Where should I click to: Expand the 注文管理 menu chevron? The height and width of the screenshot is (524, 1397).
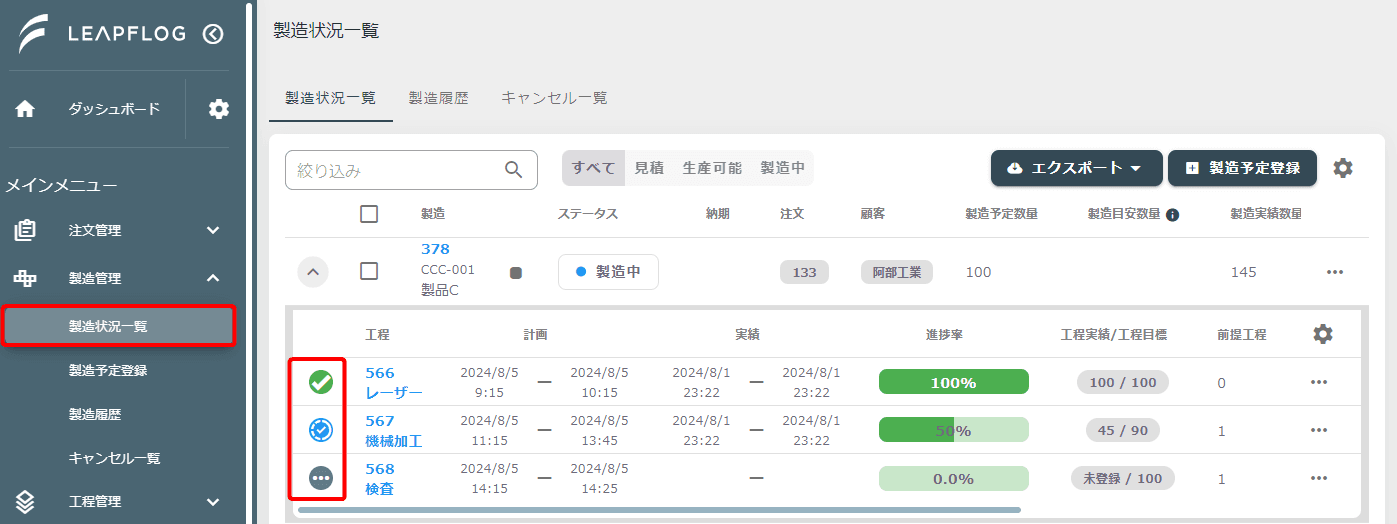pos(213,231)
